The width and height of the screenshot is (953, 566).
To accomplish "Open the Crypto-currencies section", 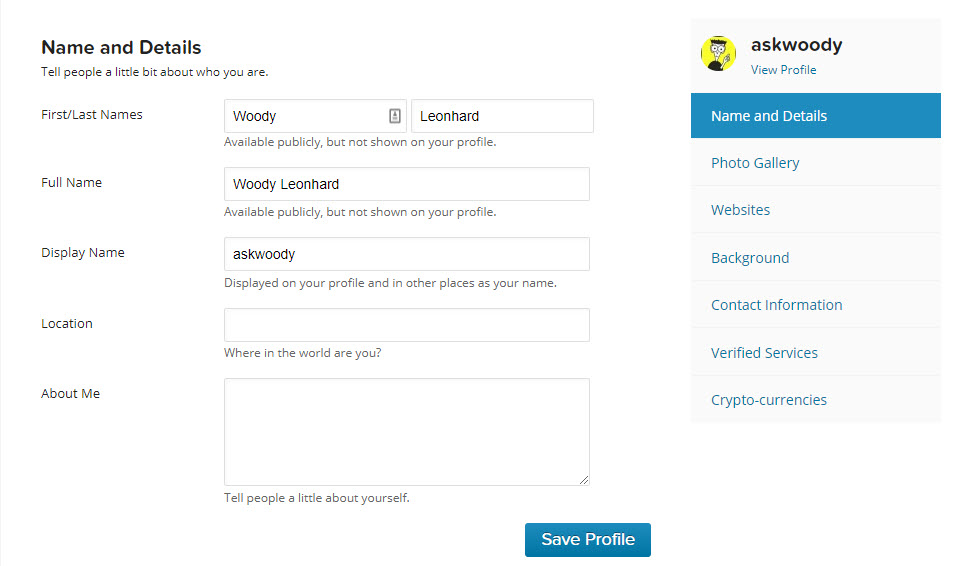I will coord(768,400).
